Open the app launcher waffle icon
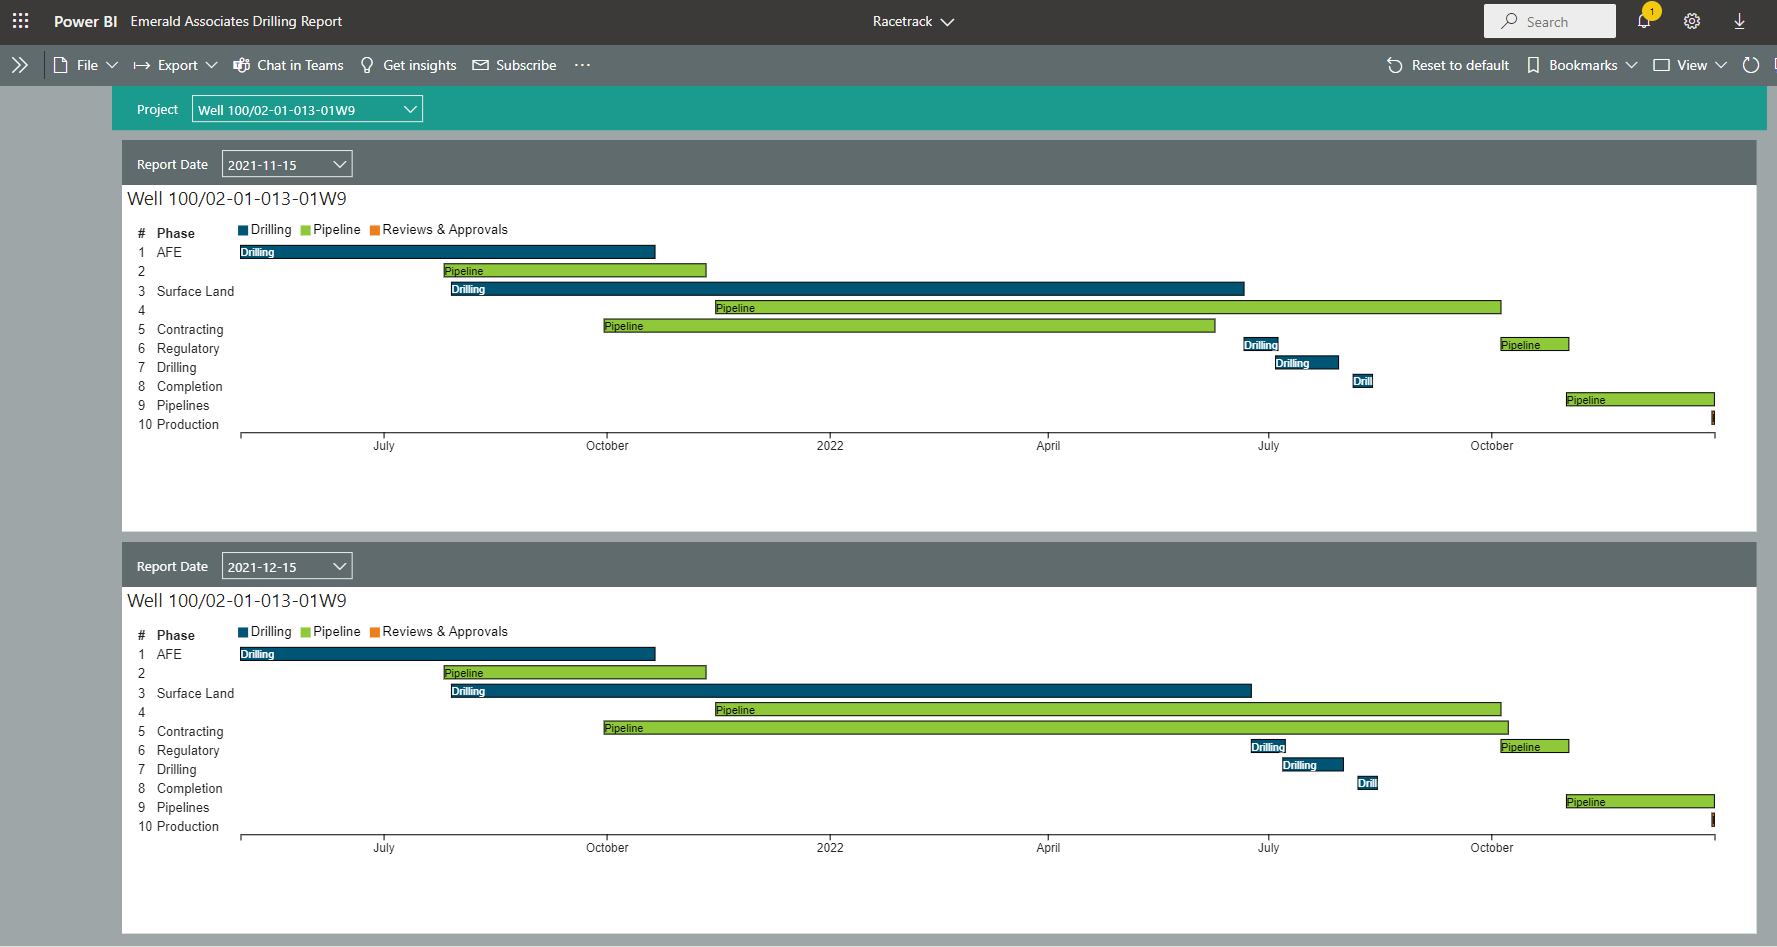The width and height of the screenshot is (1777, 947). pyautogui.click(x=20, y=21)
